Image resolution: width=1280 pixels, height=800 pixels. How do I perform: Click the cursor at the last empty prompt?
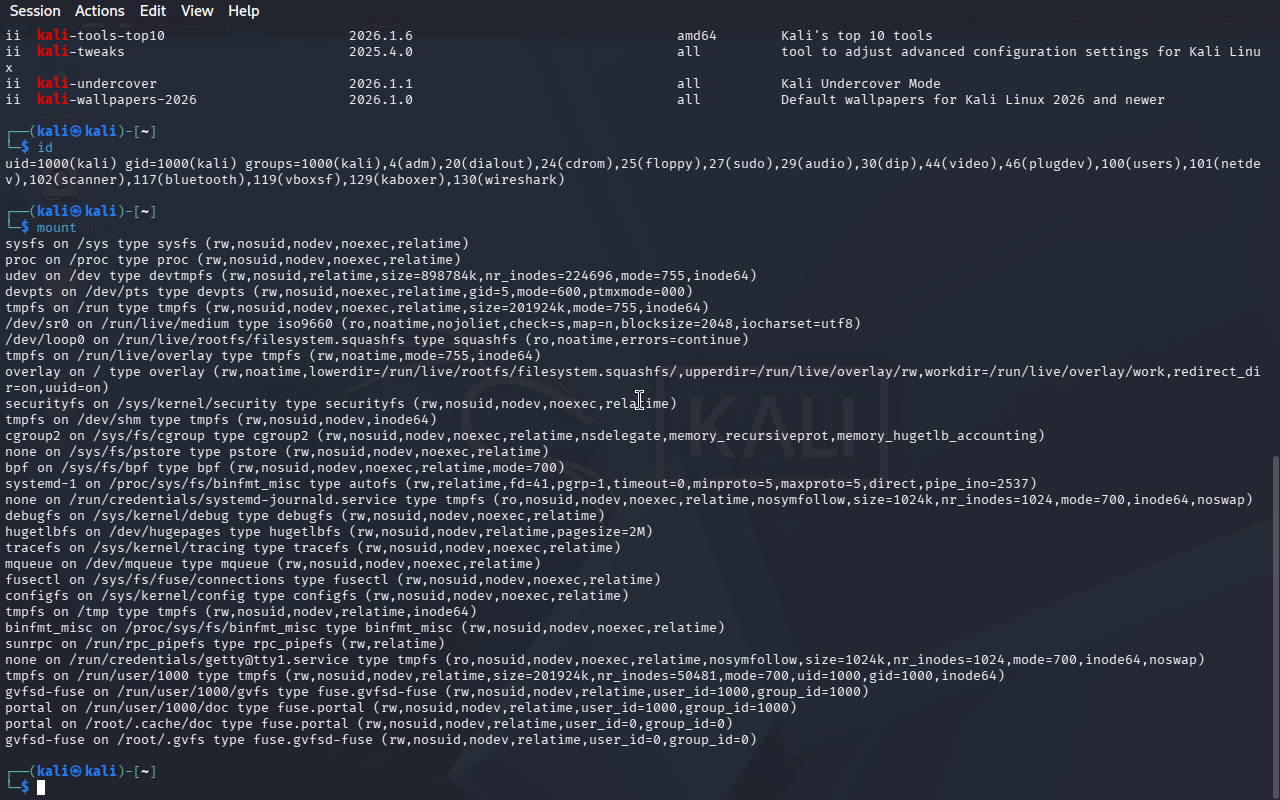tap(41, 788)
